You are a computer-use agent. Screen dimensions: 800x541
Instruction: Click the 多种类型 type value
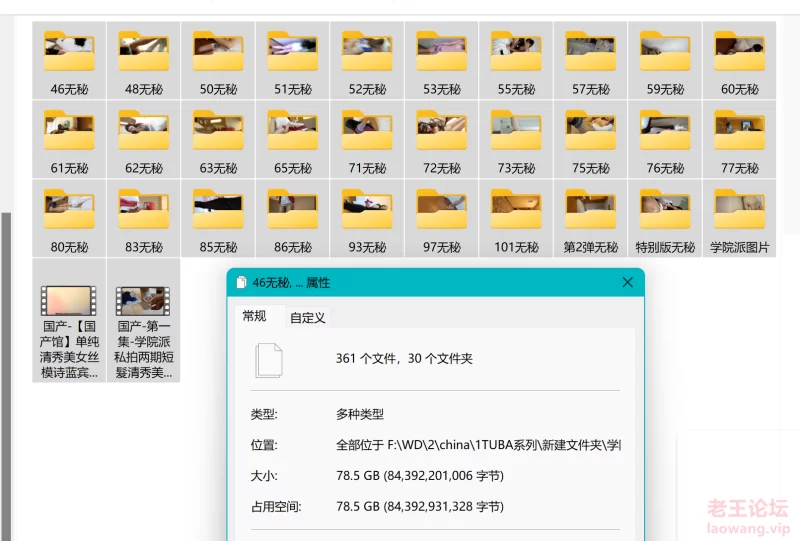[x=360, y=414]
